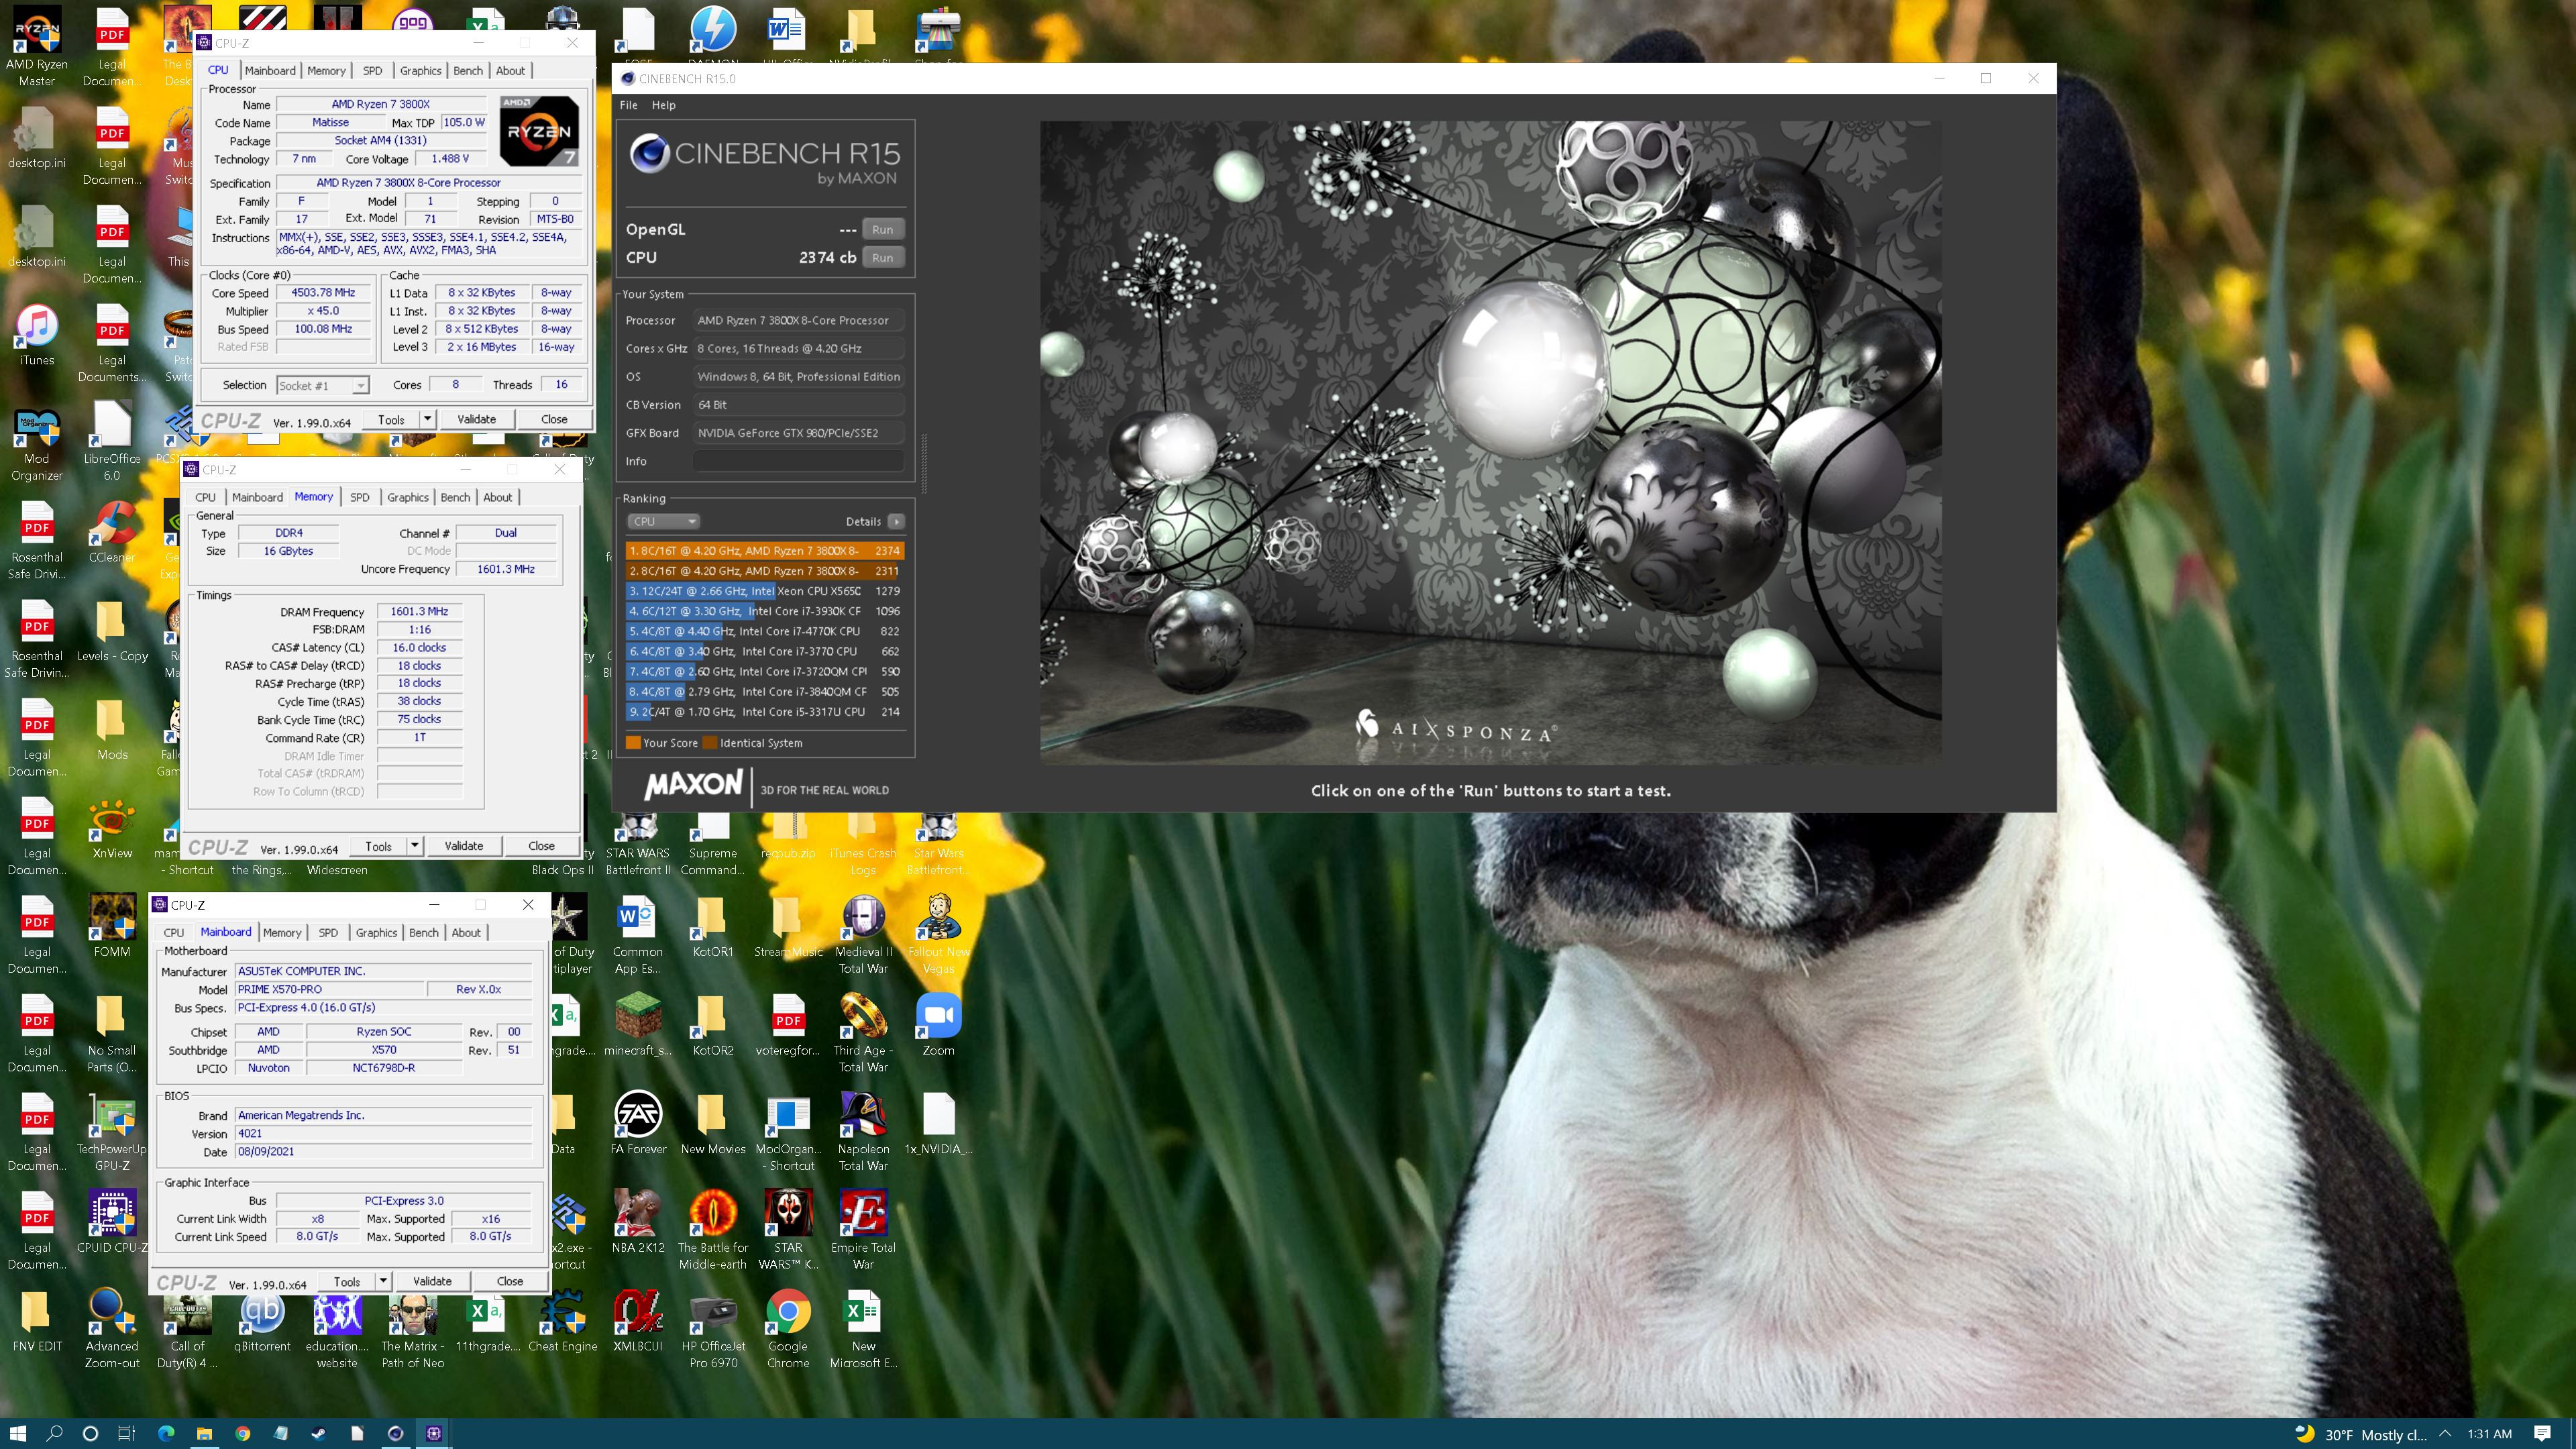
Task: Open LibreOffice 6.0 desktop icon
Action: click(112, 442)
